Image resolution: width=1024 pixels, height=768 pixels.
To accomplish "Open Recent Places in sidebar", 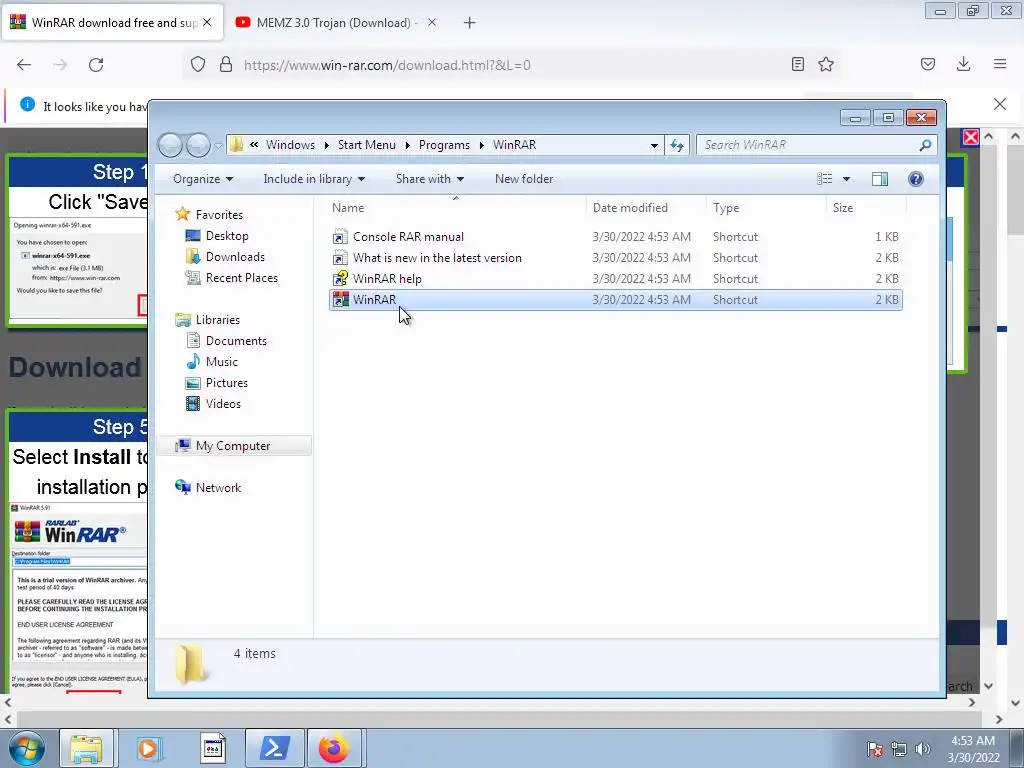I will 242,278.
